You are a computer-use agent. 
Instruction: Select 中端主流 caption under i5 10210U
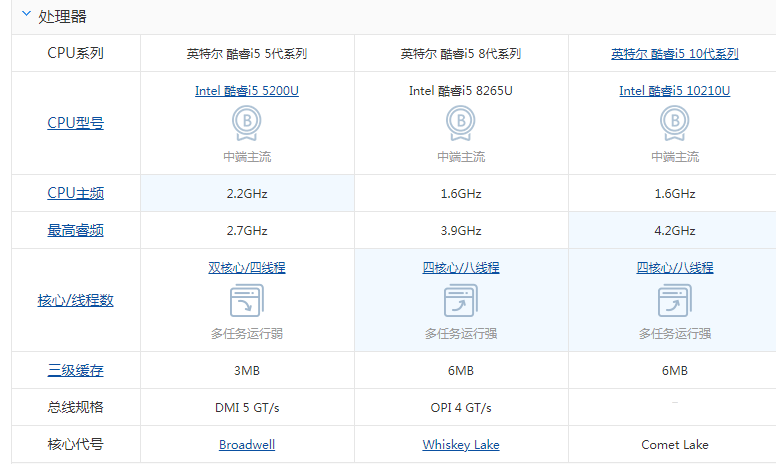click(675, 157)
